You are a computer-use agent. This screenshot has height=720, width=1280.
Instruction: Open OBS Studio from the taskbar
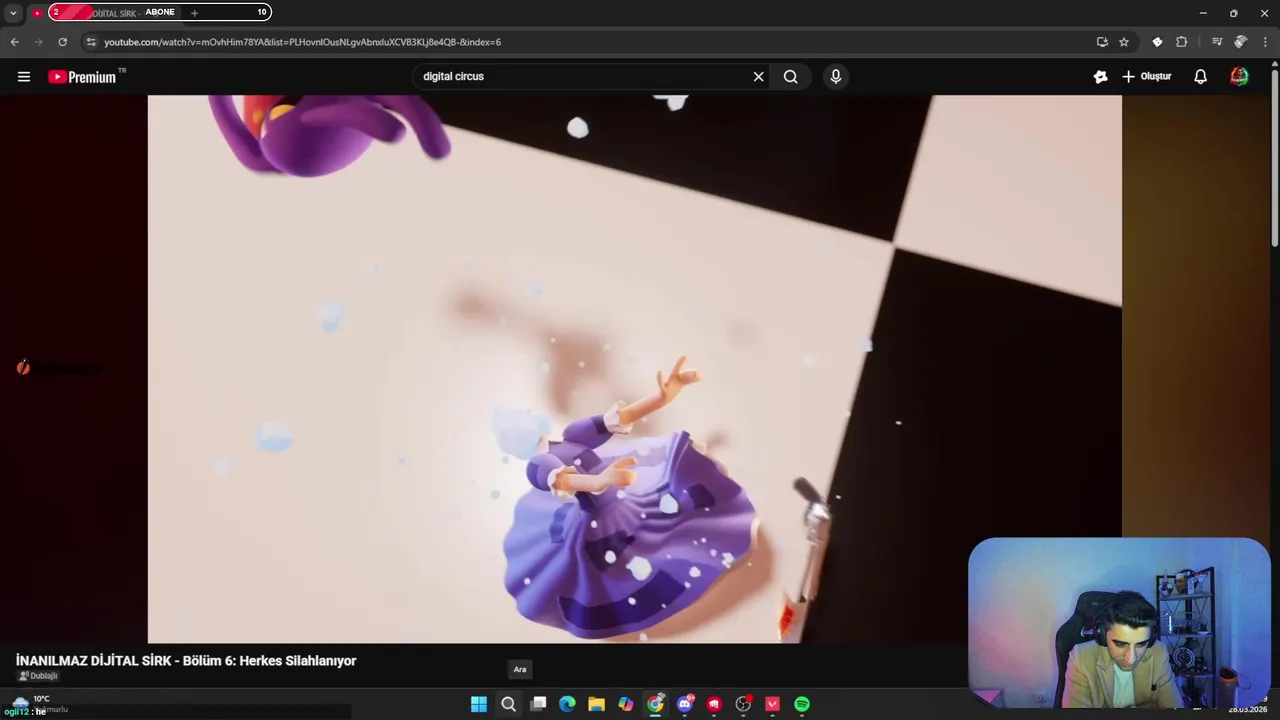pos(743,704)
